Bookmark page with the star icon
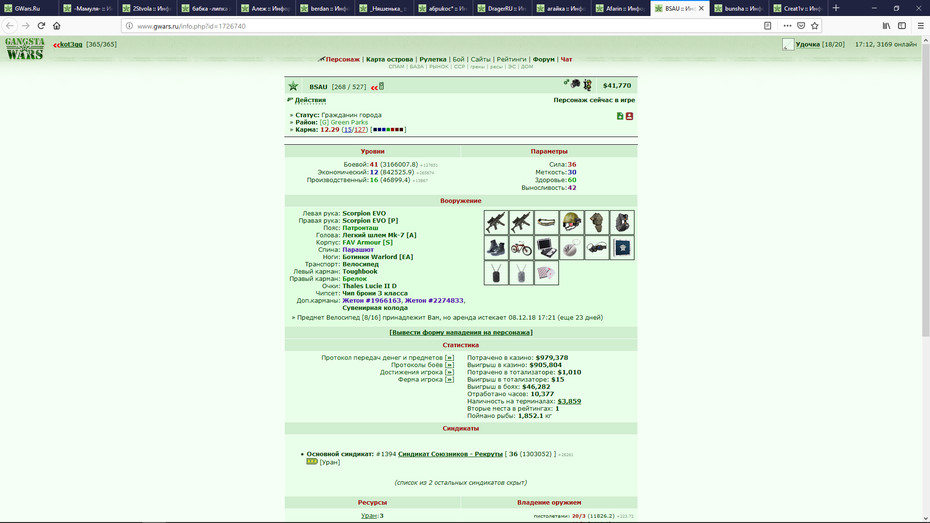Viewport: 930px width, 523px height. point(814,25)
